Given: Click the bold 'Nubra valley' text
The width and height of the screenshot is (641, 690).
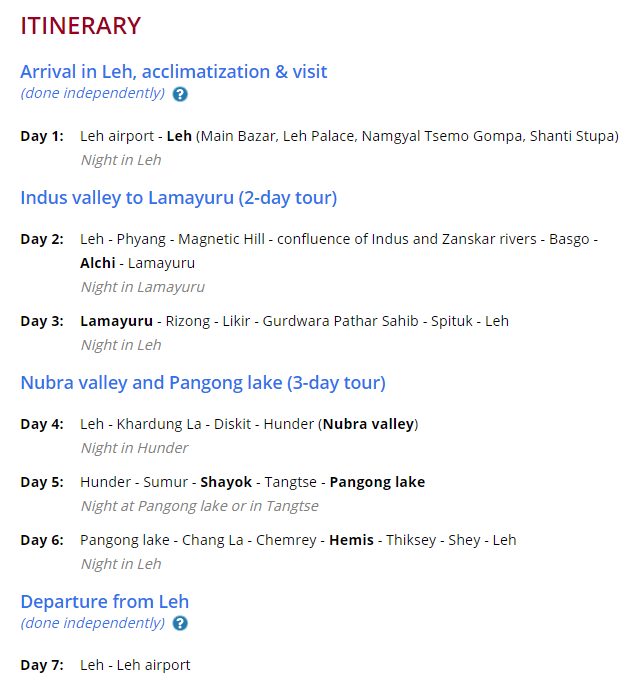Looking at the screenshot, I should pyautogui.click(x=368, y=424).
